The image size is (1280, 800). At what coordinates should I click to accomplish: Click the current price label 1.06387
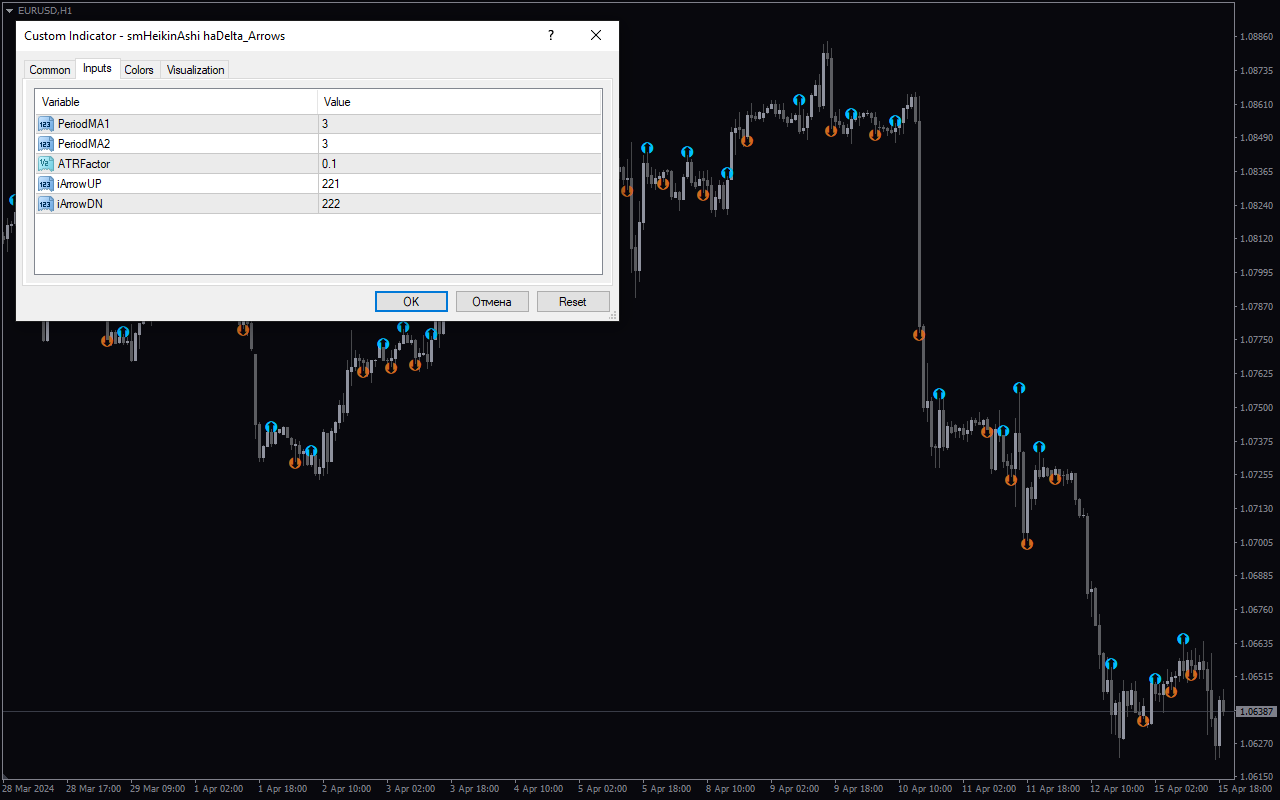point(1256,711)
